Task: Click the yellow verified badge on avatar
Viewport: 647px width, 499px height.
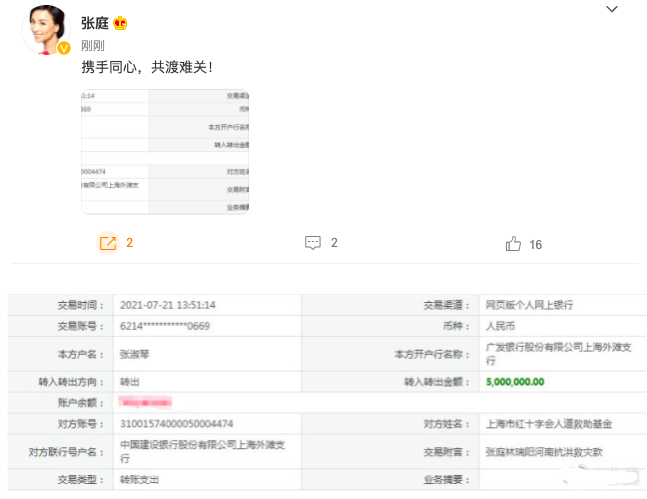Action: (62, 48)
